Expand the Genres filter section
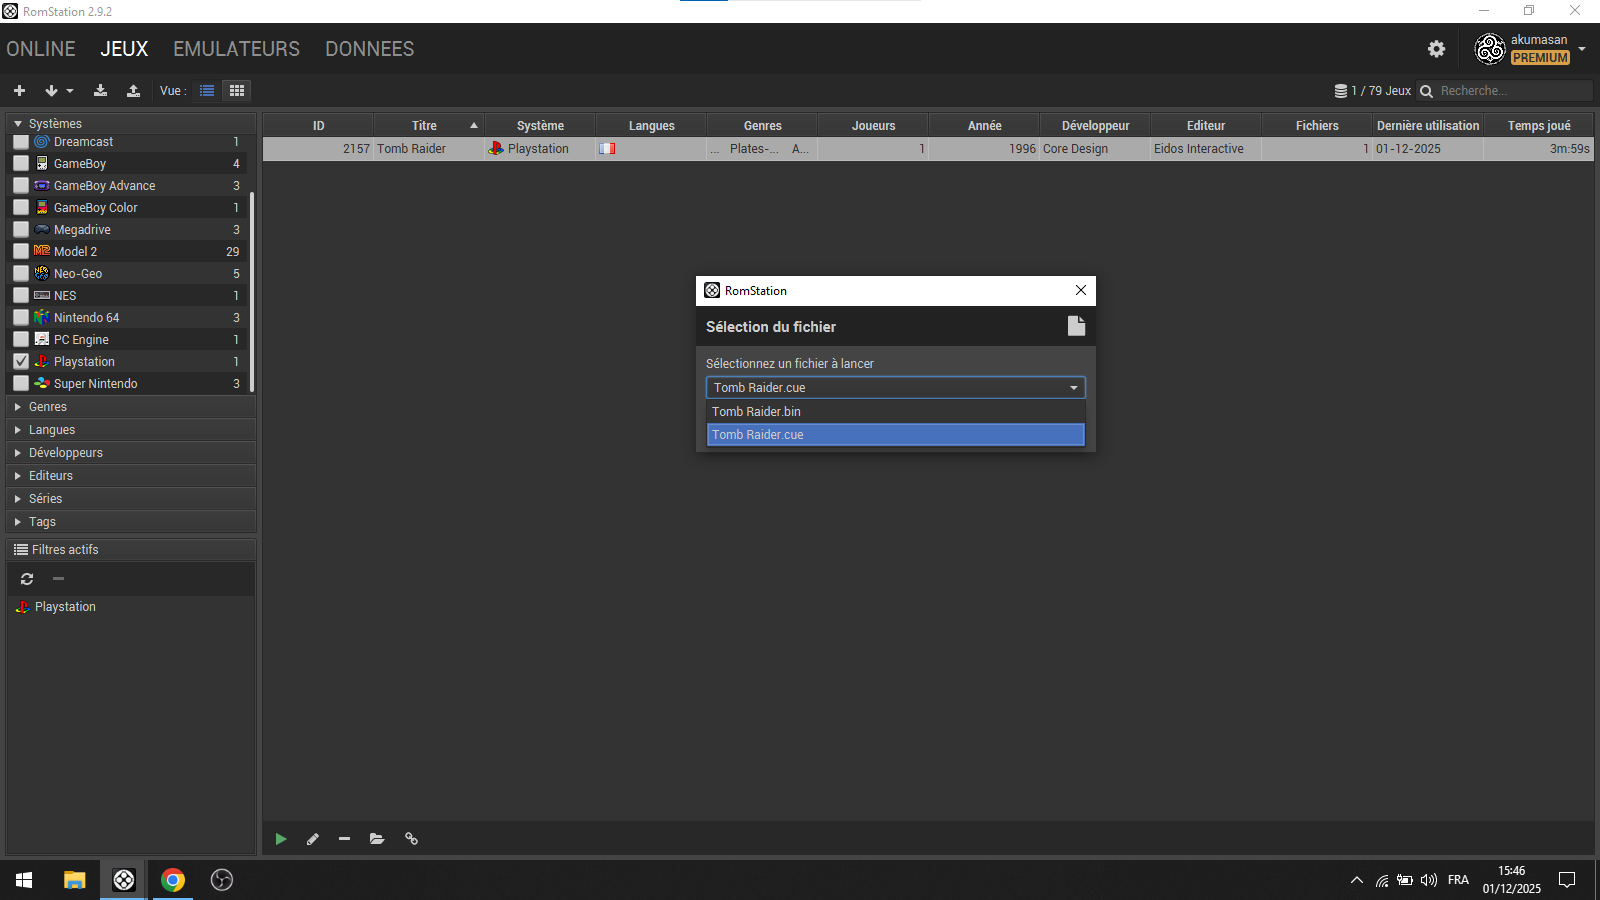 (48, 407)
